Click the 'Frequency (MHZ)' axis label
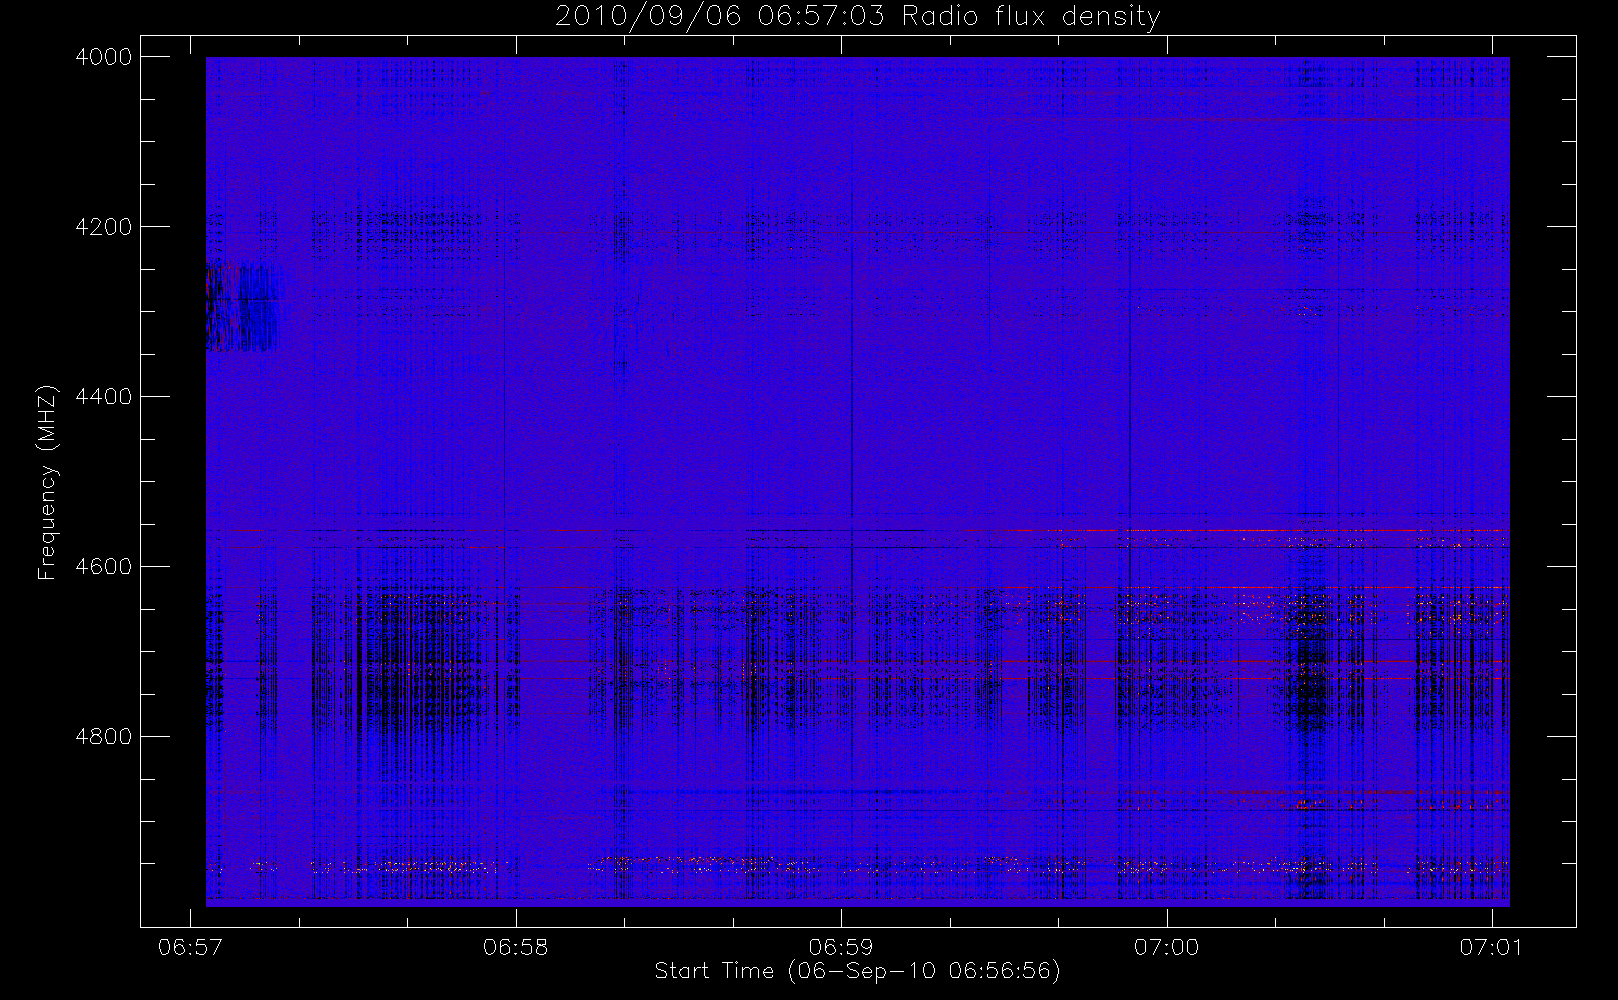The width and height of the screenshot is (1618, 1000). tap(47, 482)
